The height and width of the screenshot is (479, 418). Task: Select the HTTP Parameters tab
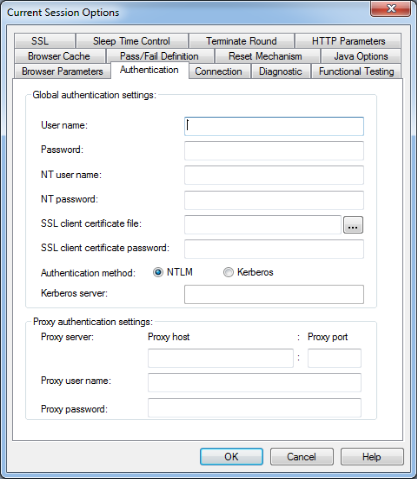(x=348, y=41)
